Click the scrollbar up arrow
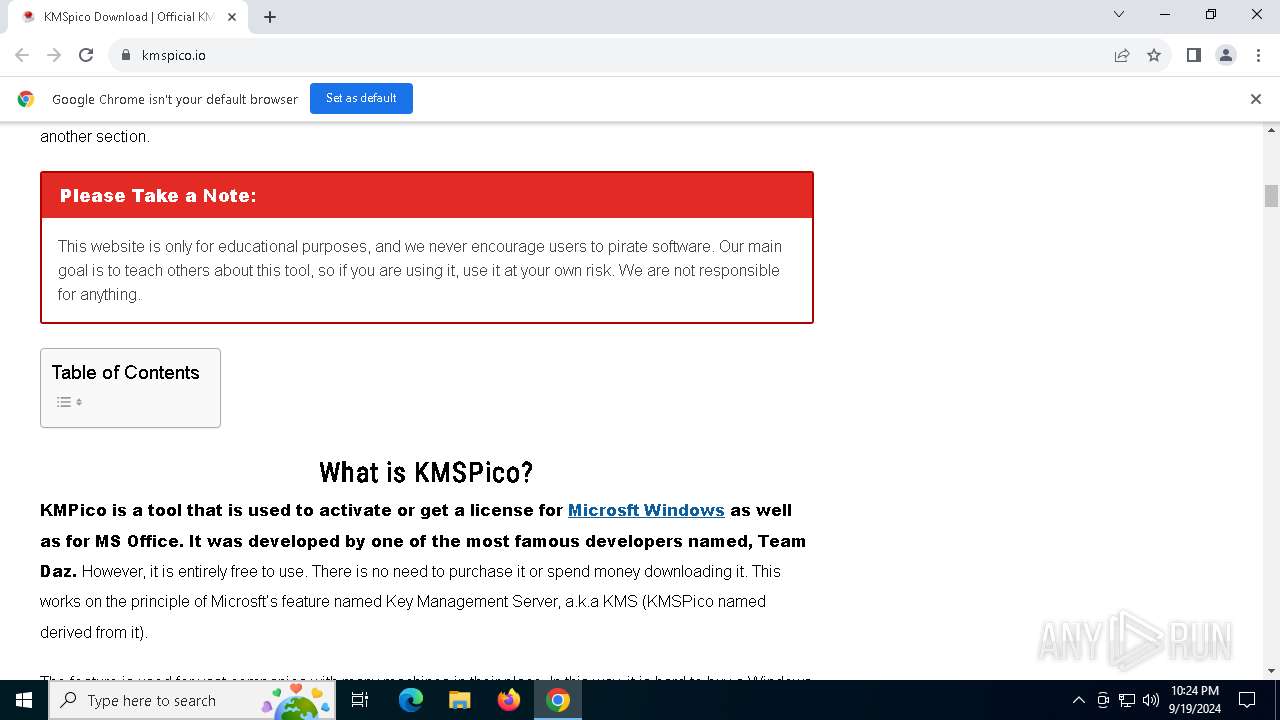Screen dimensions: 1280x720 1271,130
